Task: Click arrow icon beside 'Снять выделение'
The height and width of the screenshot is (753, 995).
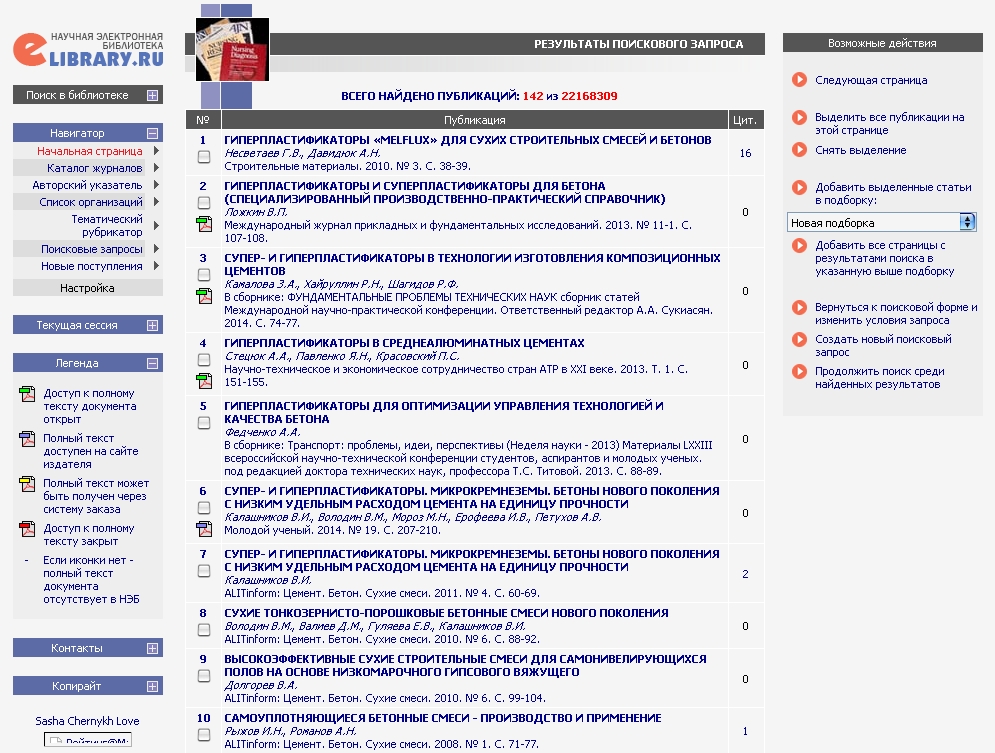Action: pos(799,150)
